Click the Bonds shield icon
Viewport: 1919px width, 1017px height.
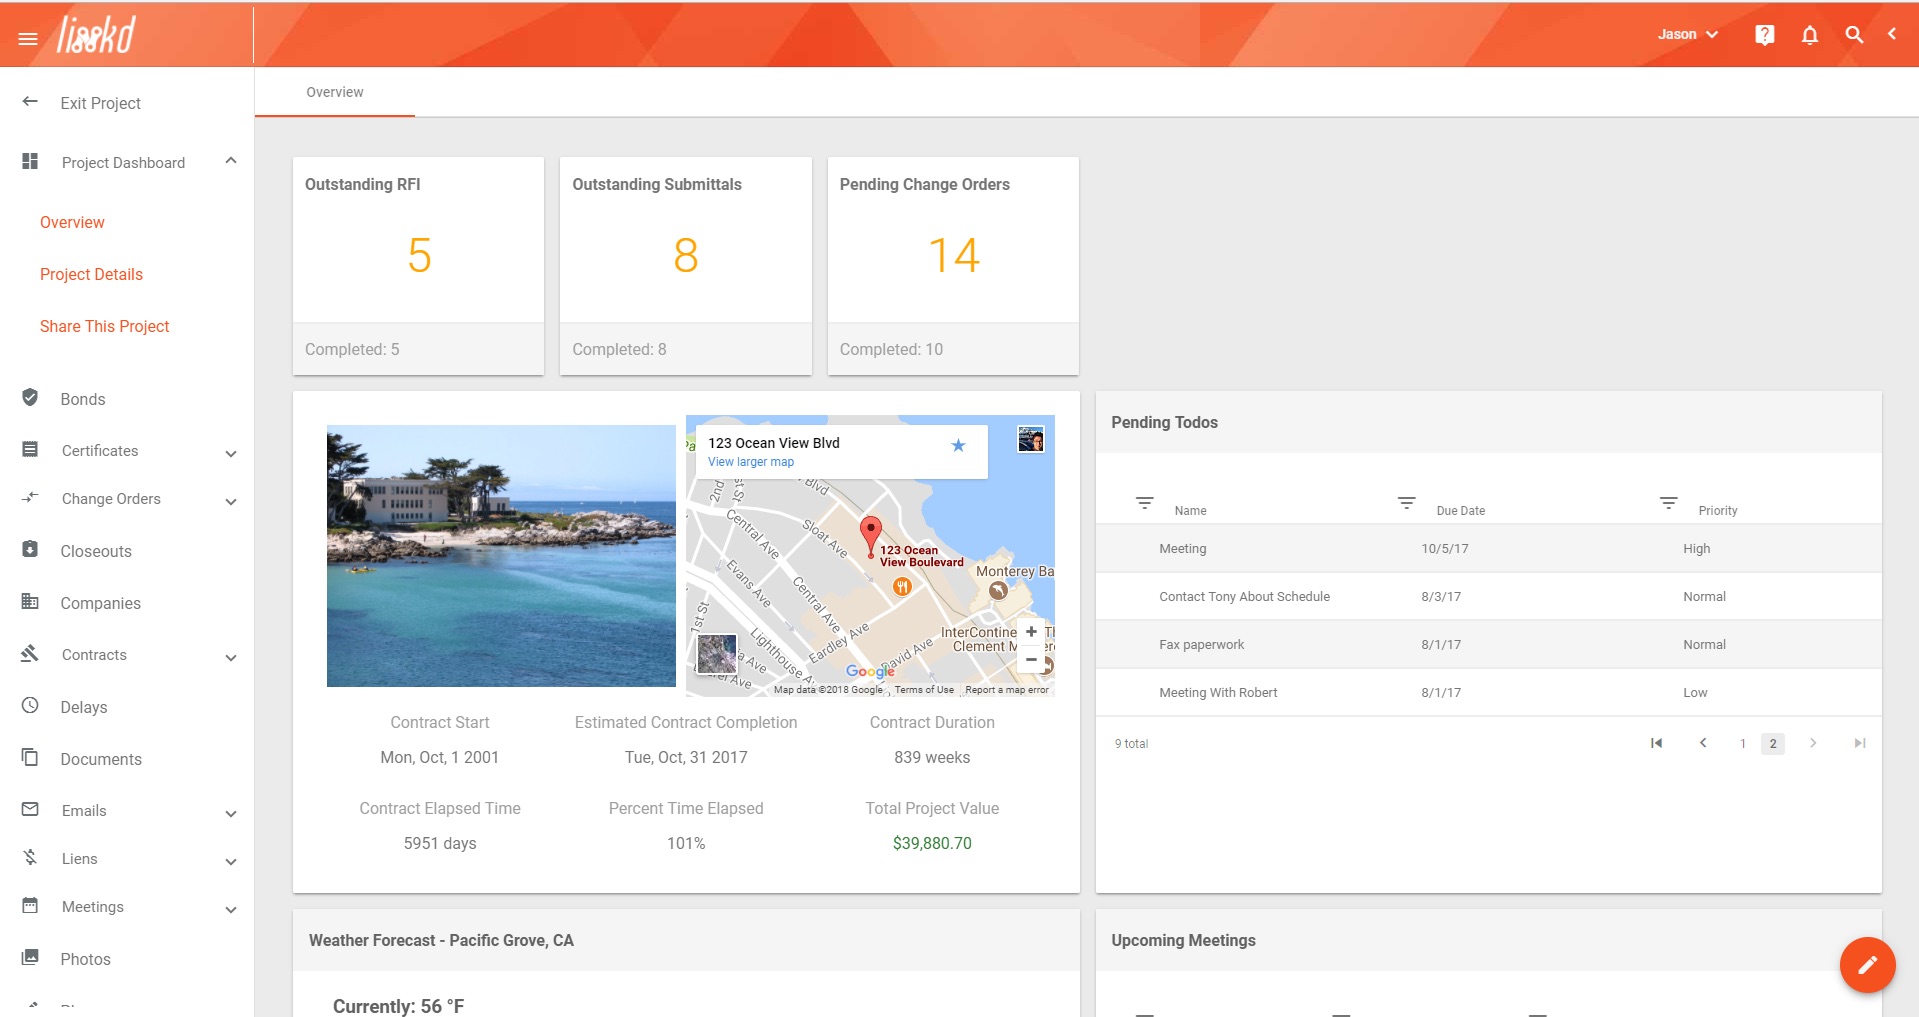[30, 397]
